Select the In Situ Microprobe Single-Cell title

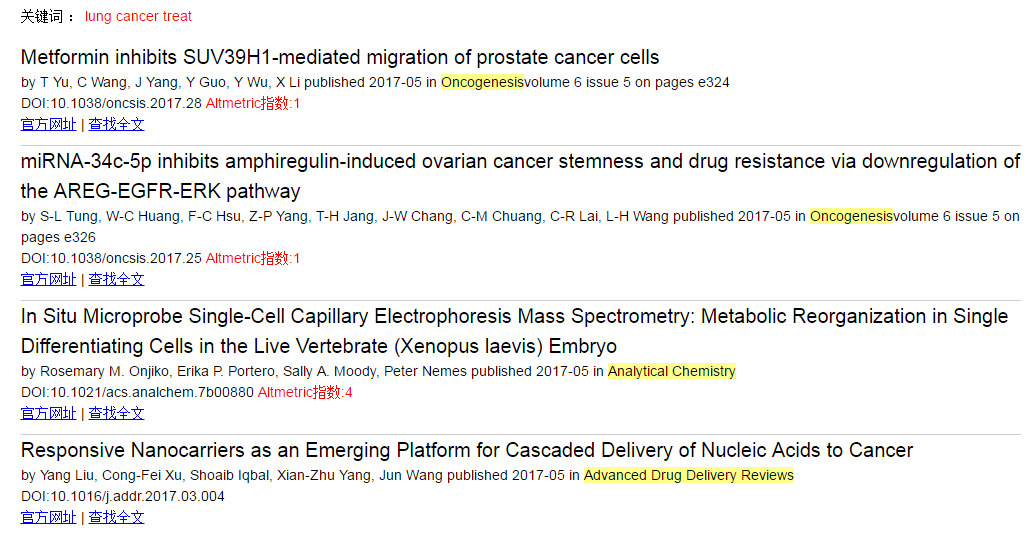[x=514, y=331]
